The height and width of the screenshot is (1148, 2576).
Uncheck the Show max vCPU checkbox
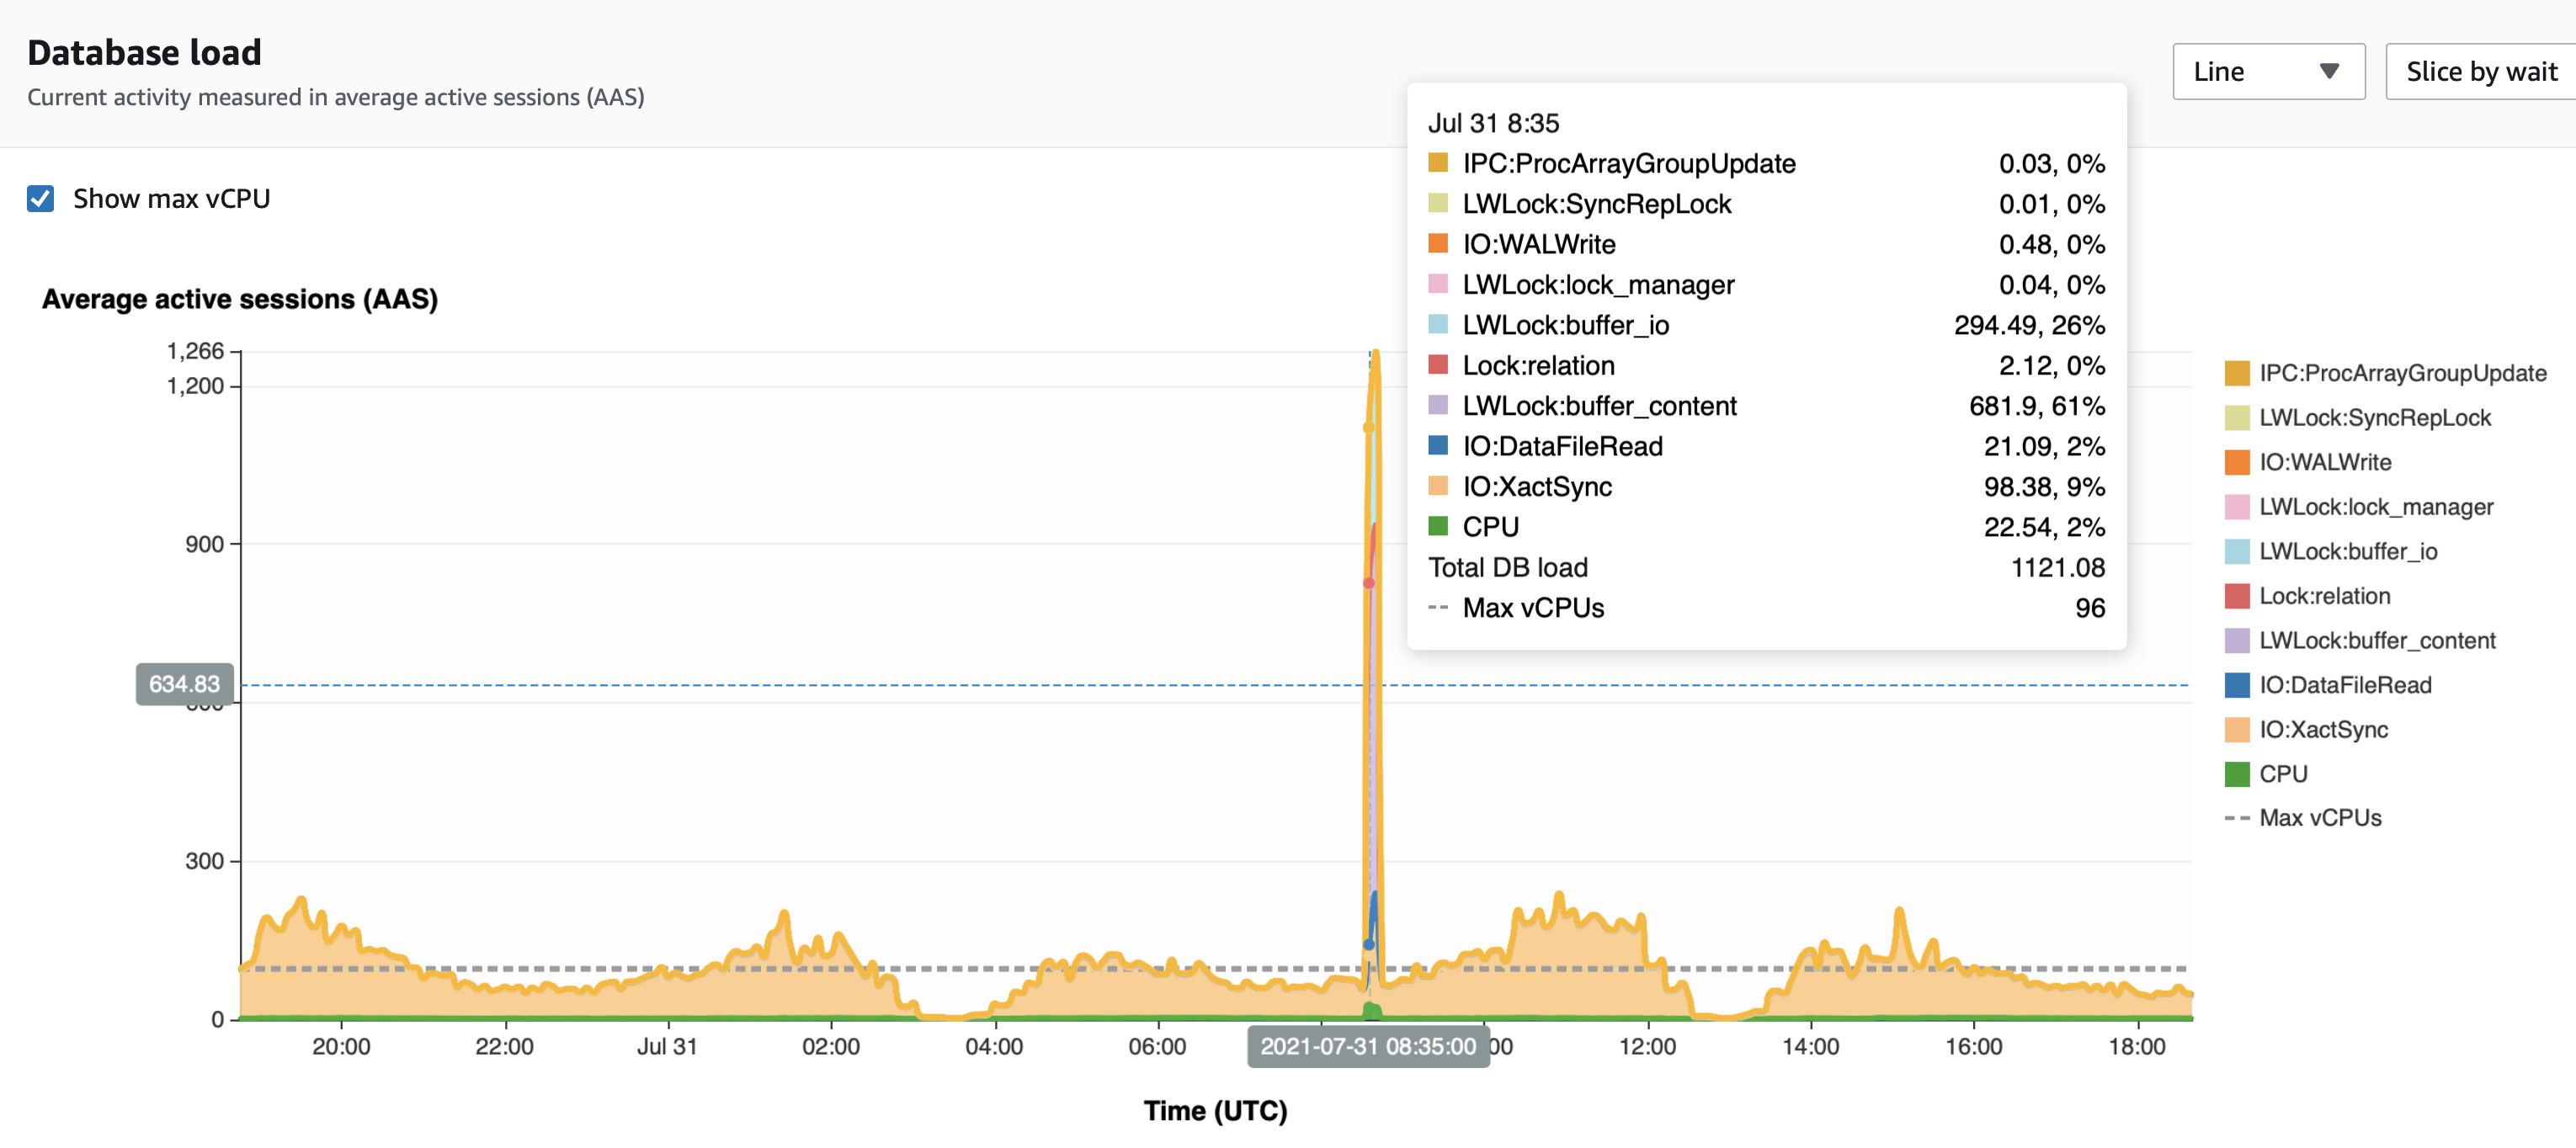41,199
